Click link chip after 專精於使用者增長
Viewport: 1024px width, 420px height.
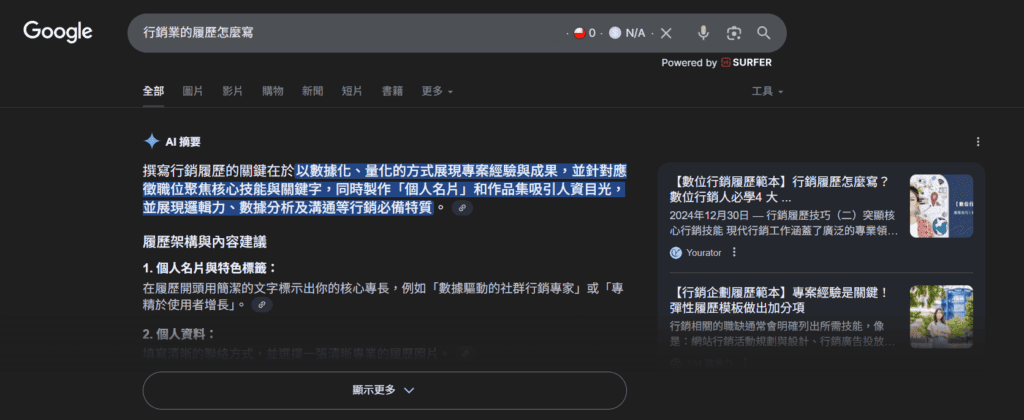(262, 304)
